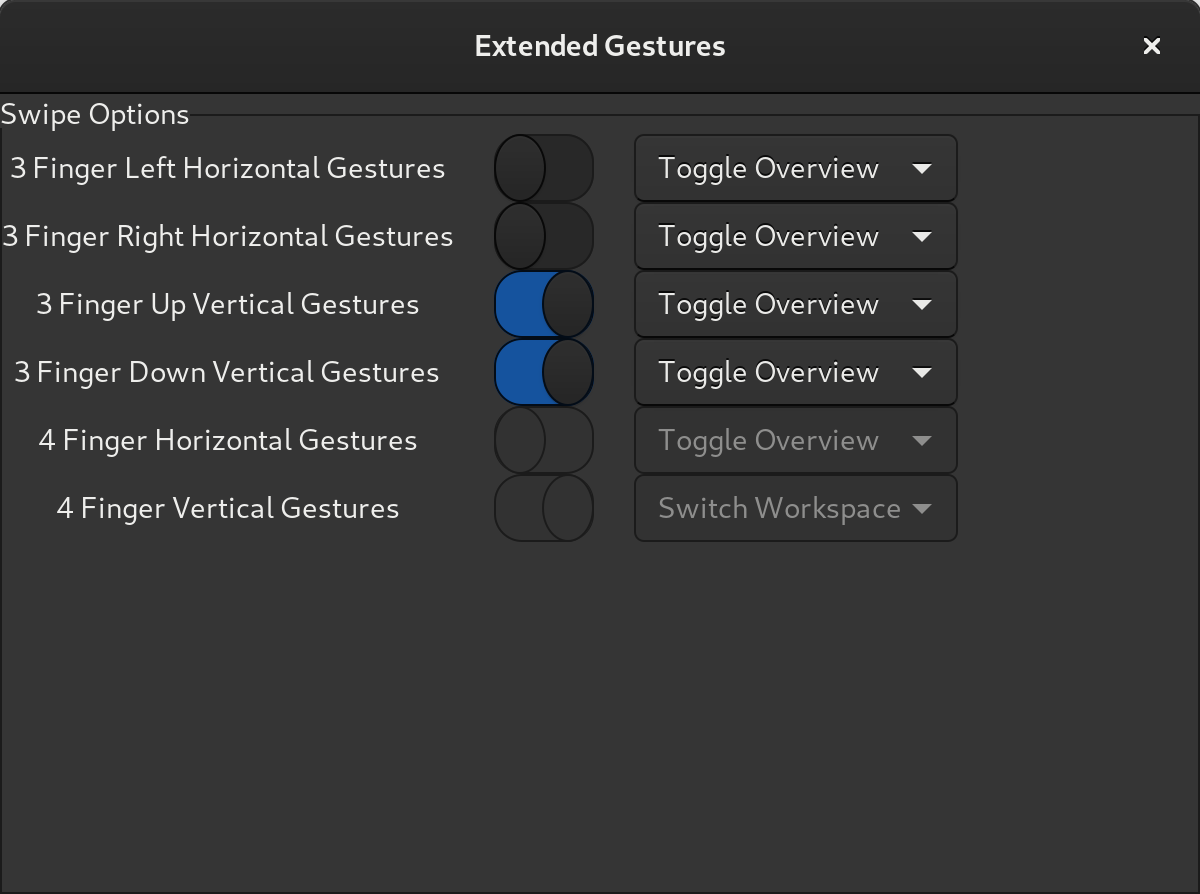
Task: Click the Extended Gestures title bar text
Action: pyautogui.click(x=600, y=46)
